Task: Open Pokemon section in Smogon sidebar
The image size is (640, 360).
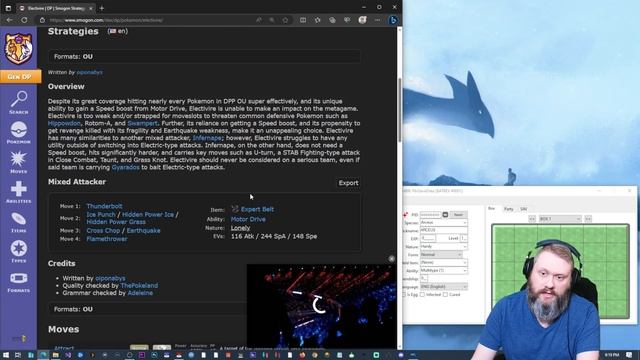Action: 19,132
